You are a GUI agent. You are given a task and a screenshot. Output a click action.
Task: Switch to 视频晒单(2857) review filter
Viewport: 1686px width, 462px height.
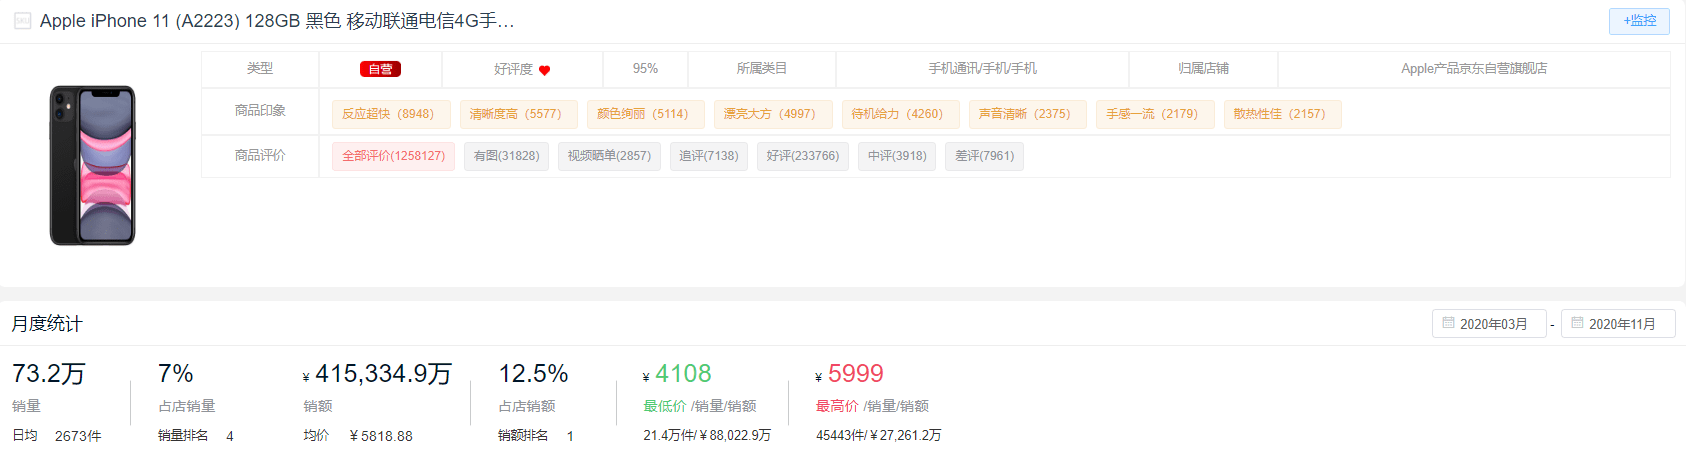coord(609,156)
